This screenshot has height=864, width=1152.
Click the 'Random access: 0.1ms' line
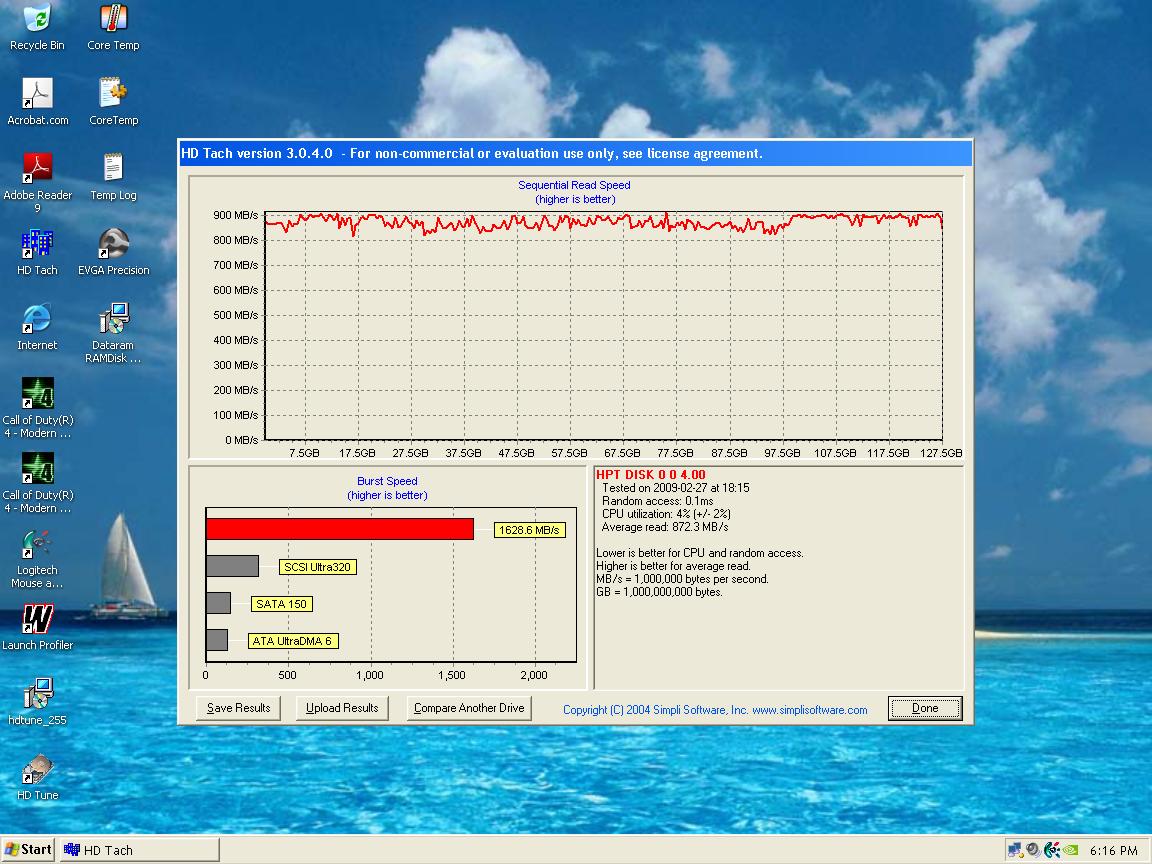[658, 500]
